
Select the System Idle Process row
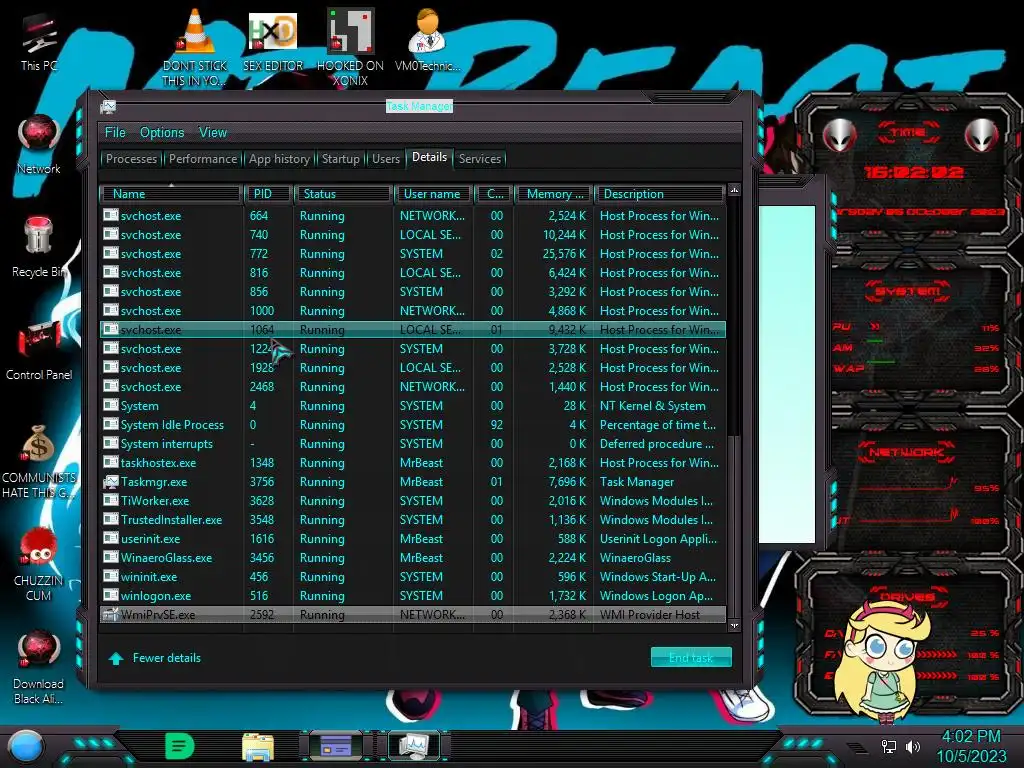tap(413, 425)
